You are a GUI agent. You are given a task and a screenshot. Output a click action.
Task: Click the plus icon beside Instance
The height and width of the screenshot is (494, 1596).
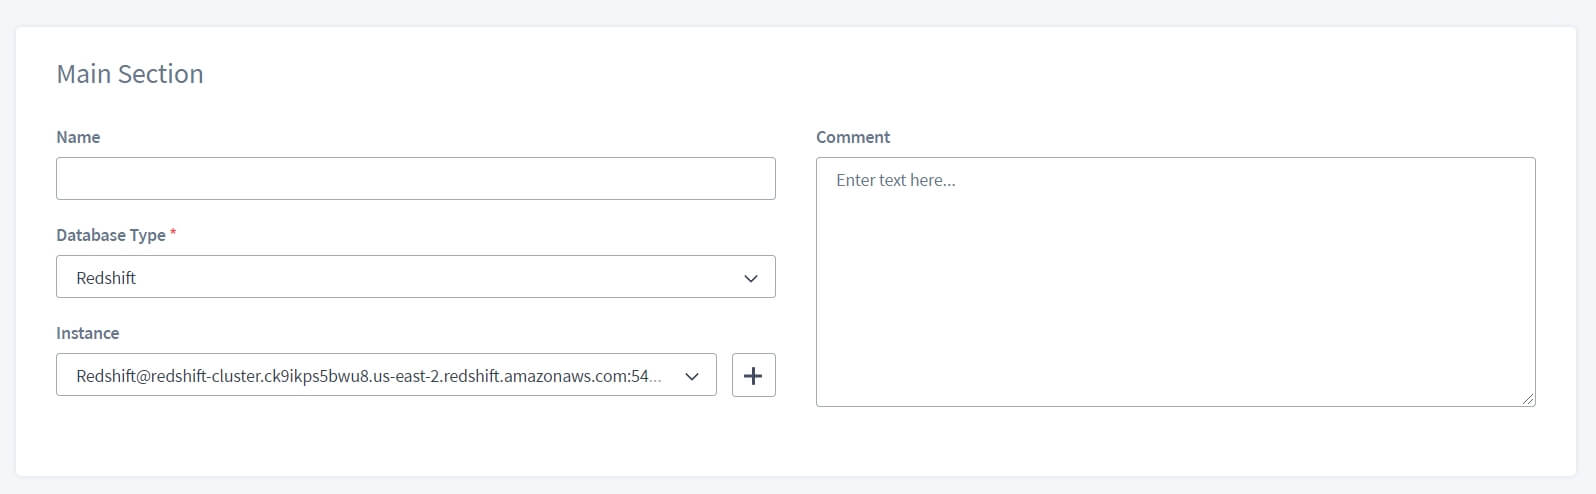(x=753, y=375)
